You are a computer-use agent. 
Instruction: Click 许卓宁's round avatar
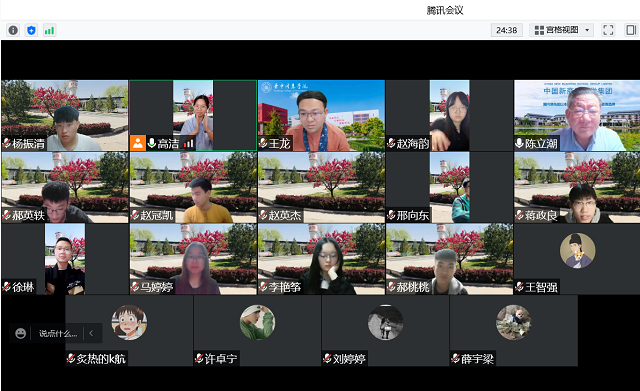tap(258, 322)
